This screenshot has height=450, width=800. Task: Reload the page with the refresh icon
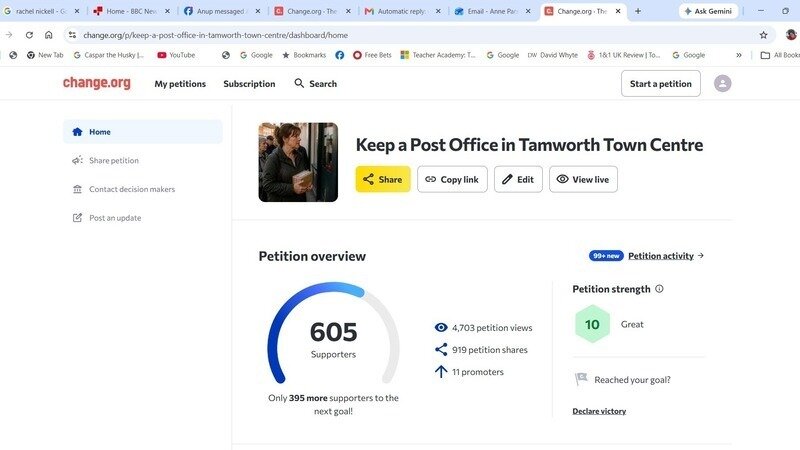click(29, 35)
